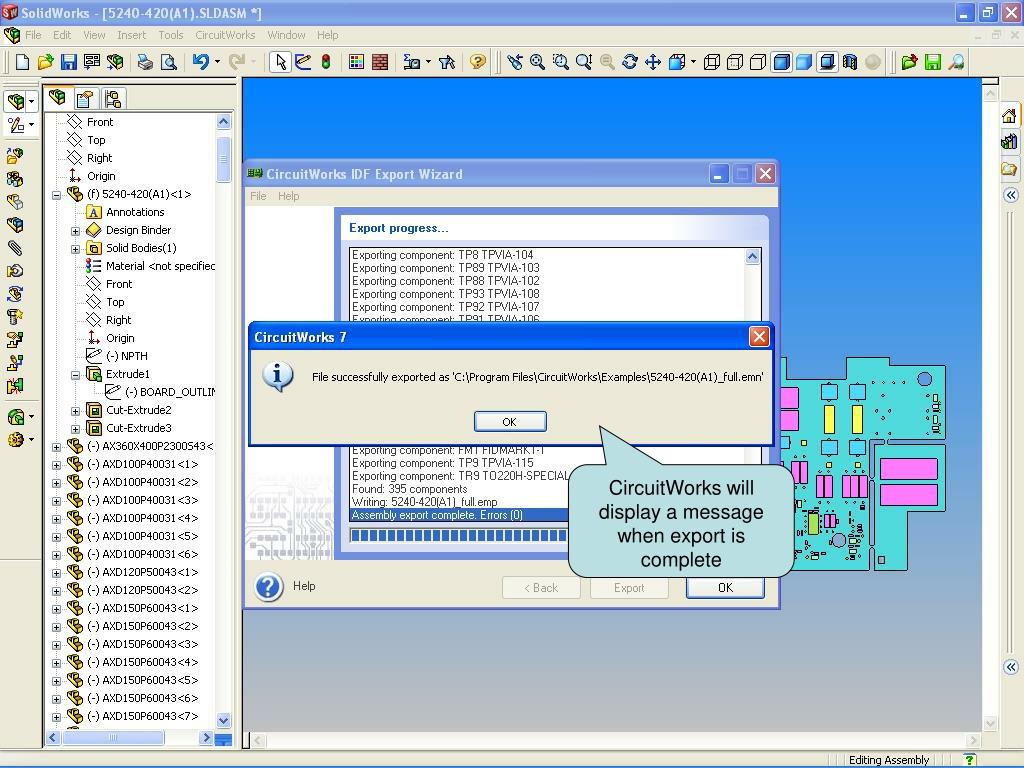Click the feature tree scroll down arrow
Viewport: 1024px width, 768px height.
click(223, 720)
